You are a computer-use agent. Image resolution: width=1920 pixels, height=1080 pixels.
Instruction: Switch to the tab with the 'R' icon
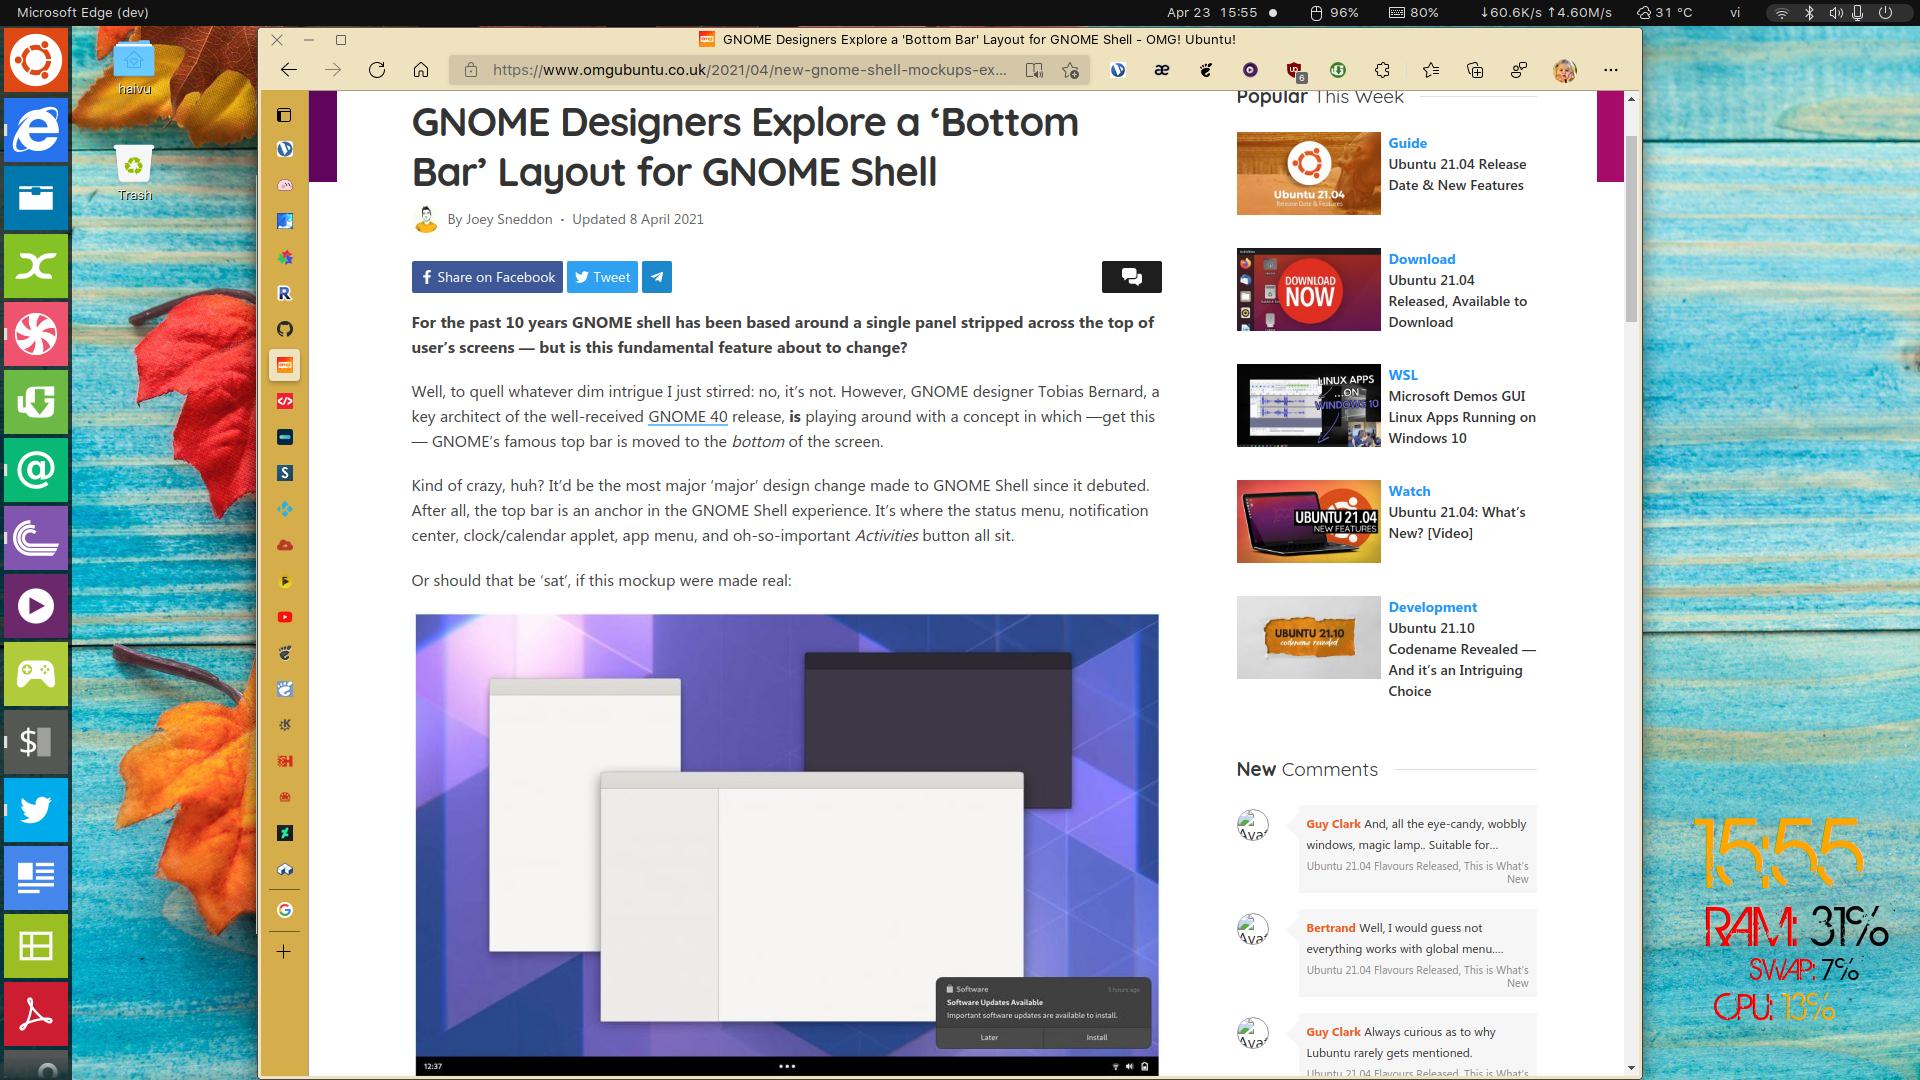[285, 293]
